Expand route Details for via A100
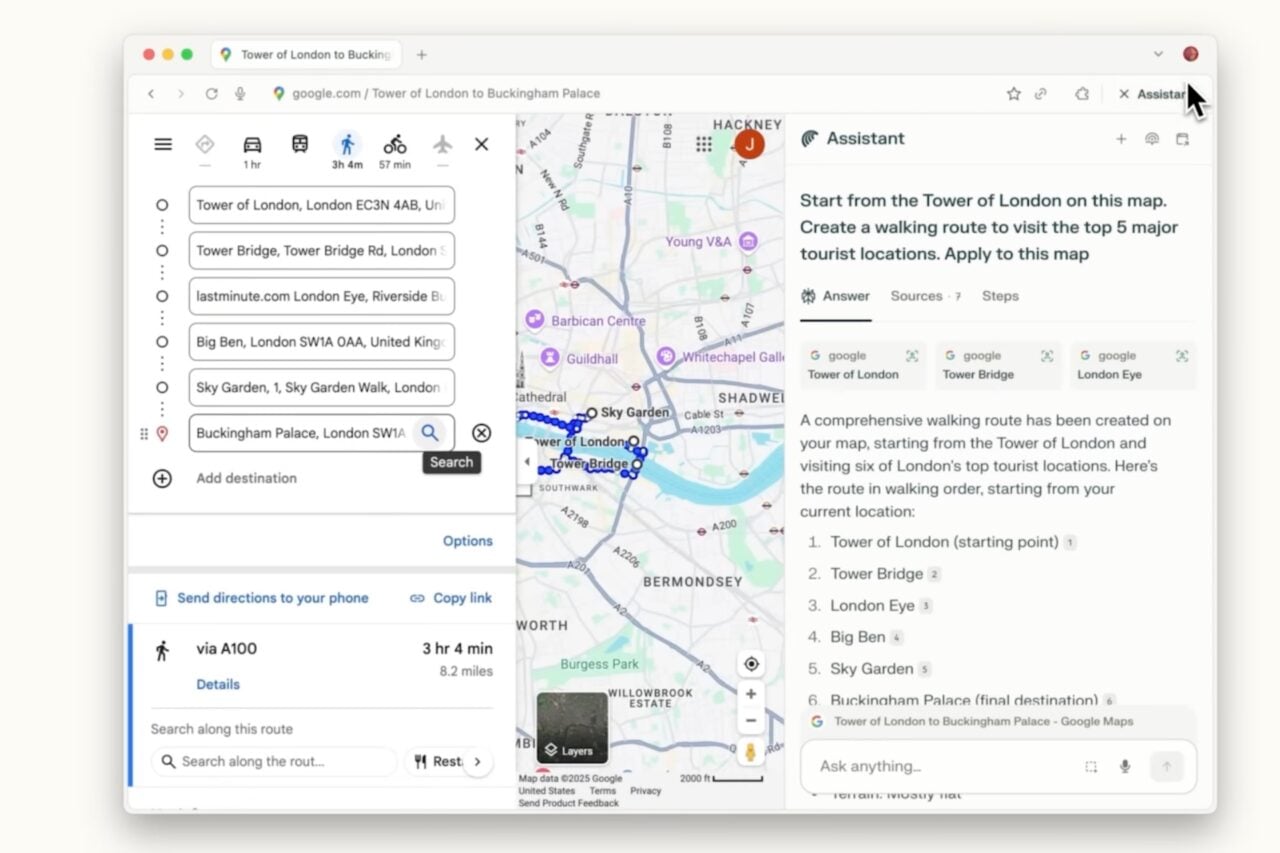The width and height of the screenshot is (1280, 853). (x=218, y=685)
